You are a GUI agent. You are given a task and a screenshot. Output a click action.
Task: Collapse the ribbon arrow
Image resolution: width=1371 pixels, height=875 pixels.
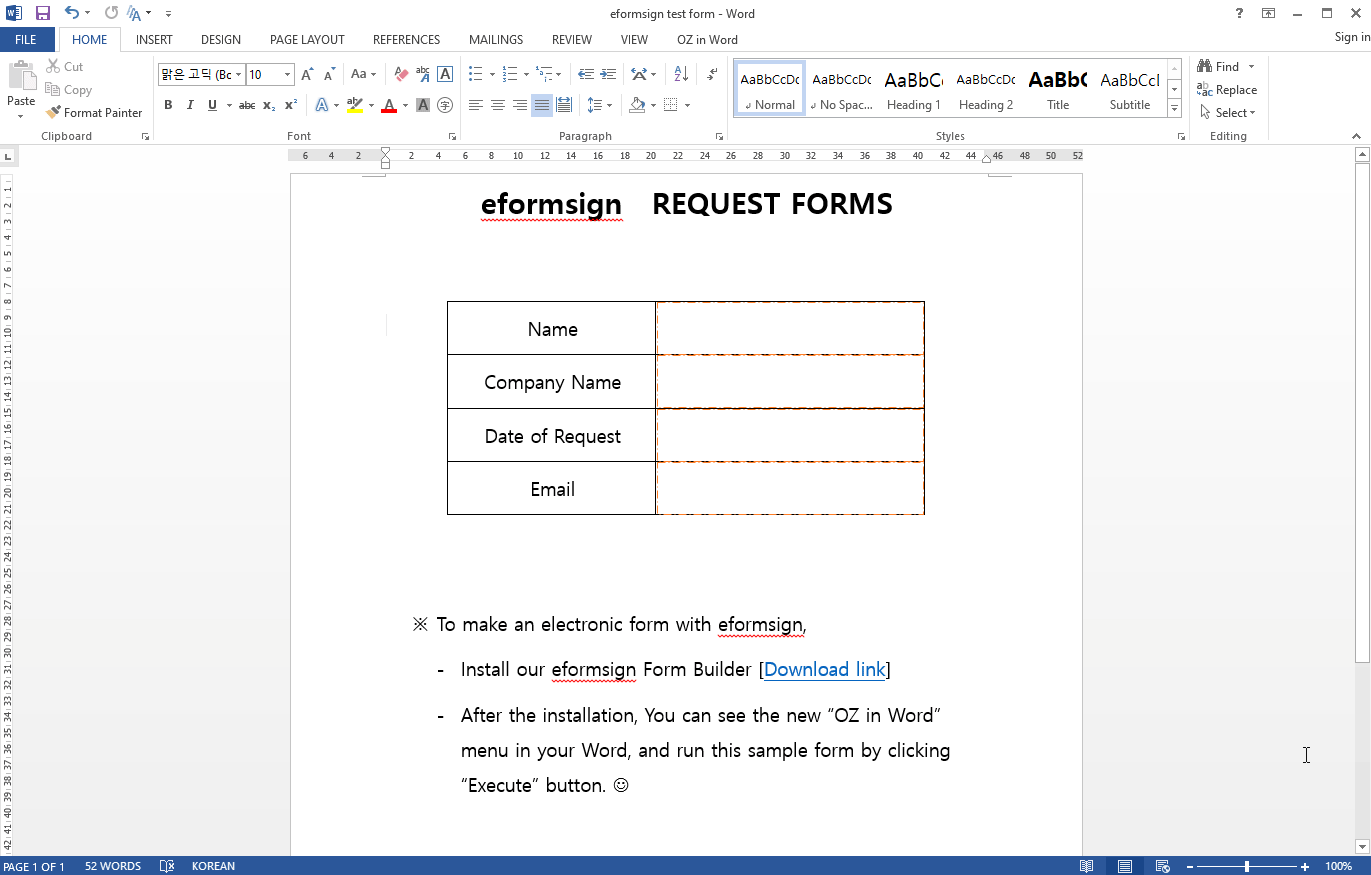[1357, 136]
